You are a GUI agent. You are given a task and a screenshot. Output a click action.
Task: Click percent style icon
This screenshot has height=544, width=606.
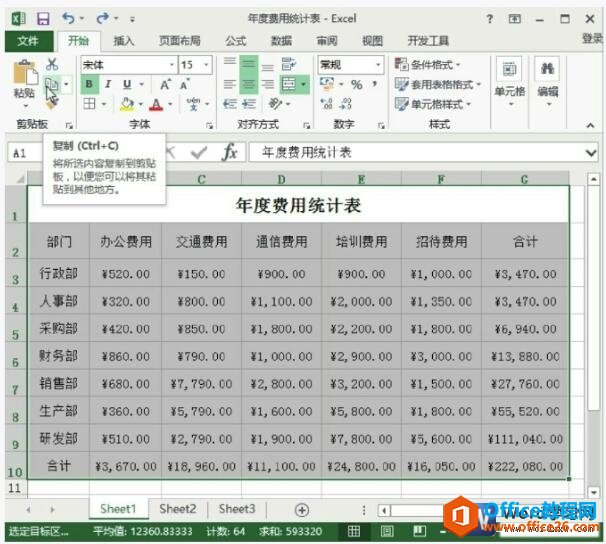coord(356,85)
